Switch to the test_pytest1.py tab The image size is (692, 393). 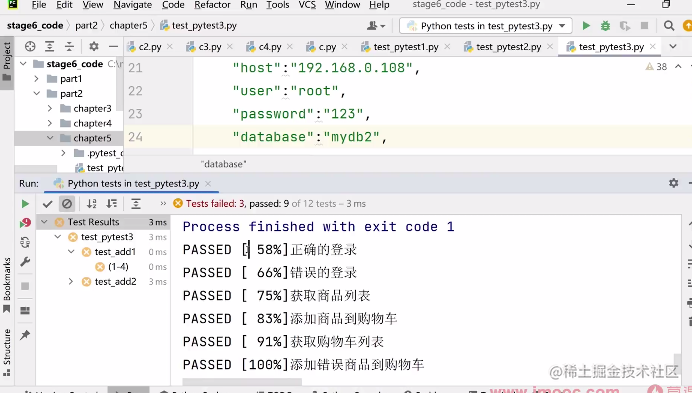click(x=406, y=47)
